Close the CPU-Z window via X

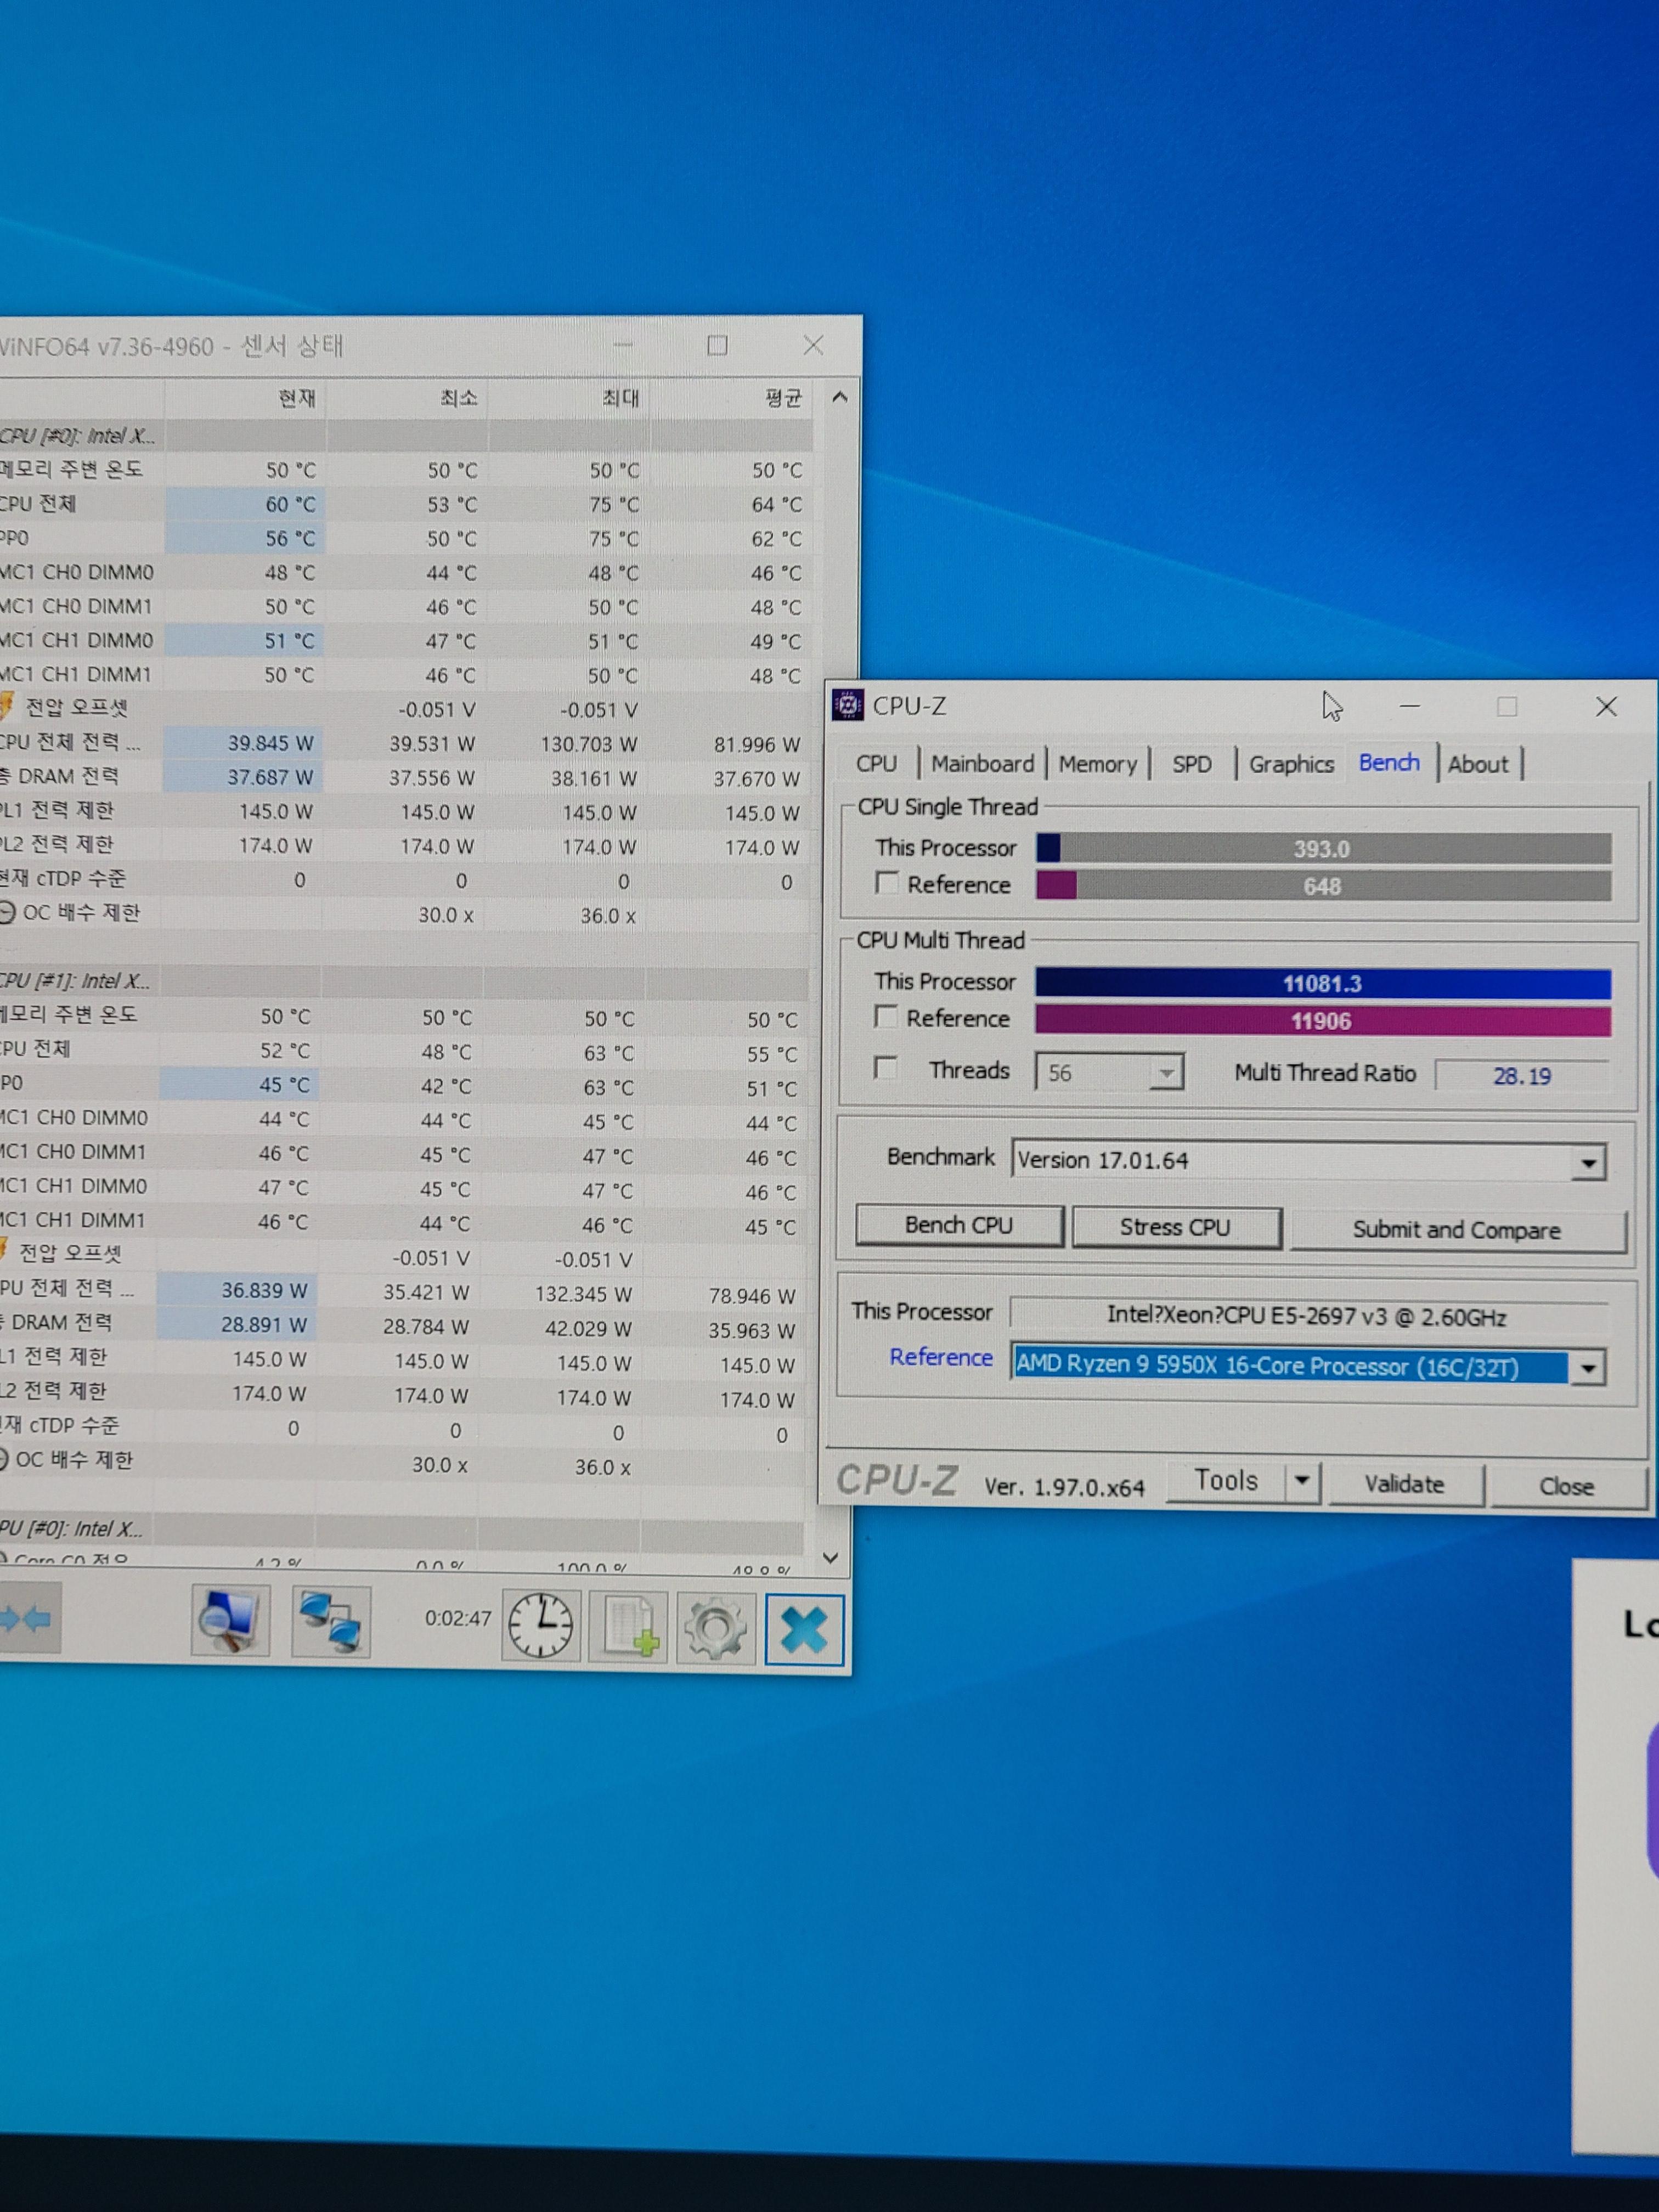click(1606, 707)
